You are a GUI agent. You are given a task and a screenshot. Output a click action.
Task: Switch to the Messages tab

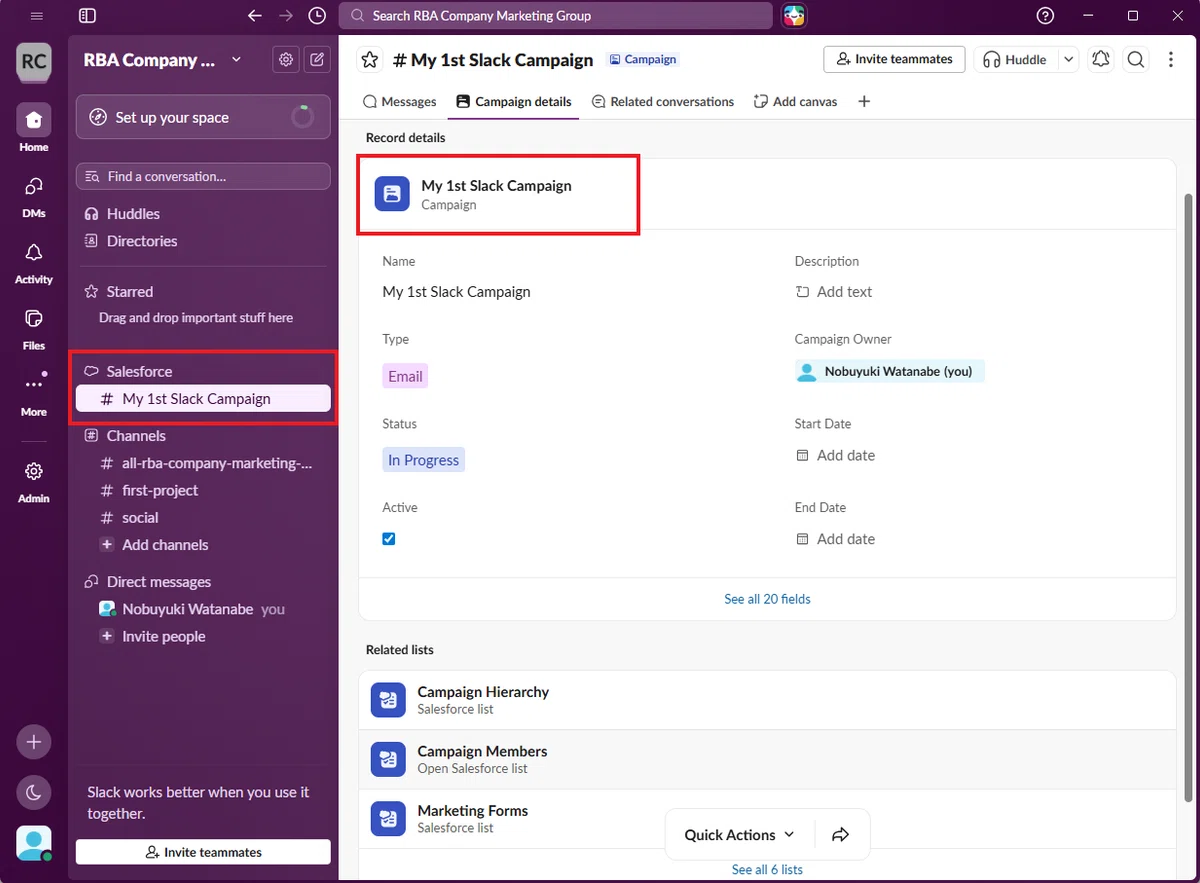pyautogui.click(x=400, y=101)
